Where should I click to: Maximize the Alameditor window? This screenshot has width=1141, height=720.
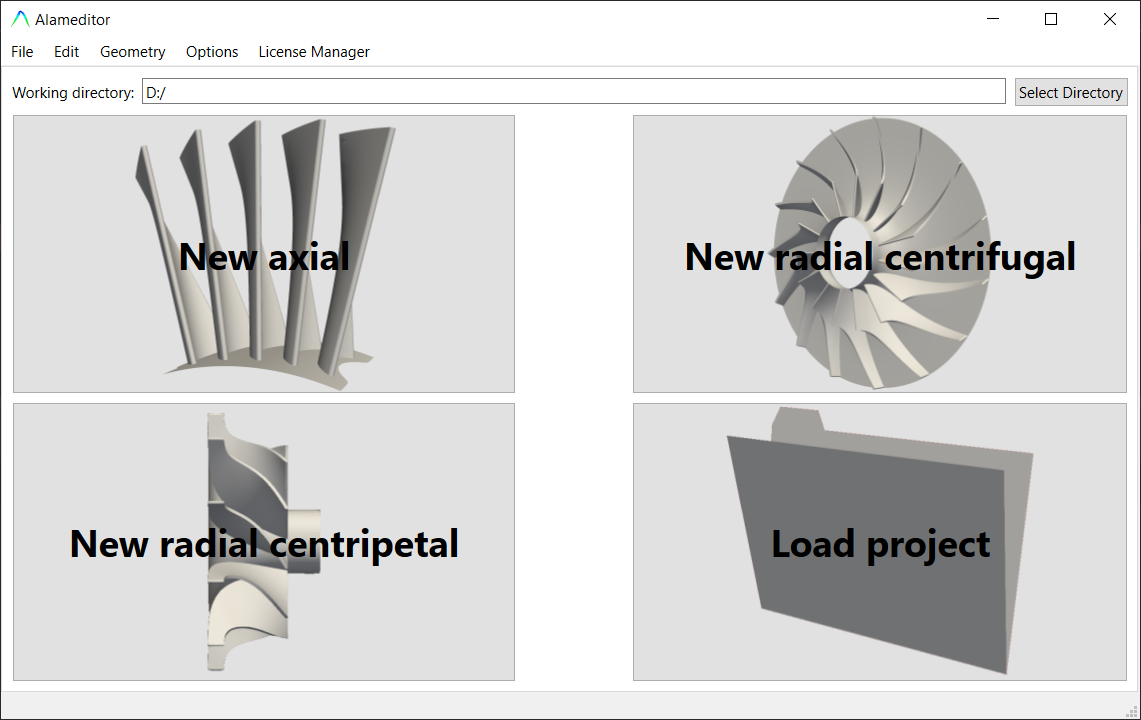tap(1051, 19)
